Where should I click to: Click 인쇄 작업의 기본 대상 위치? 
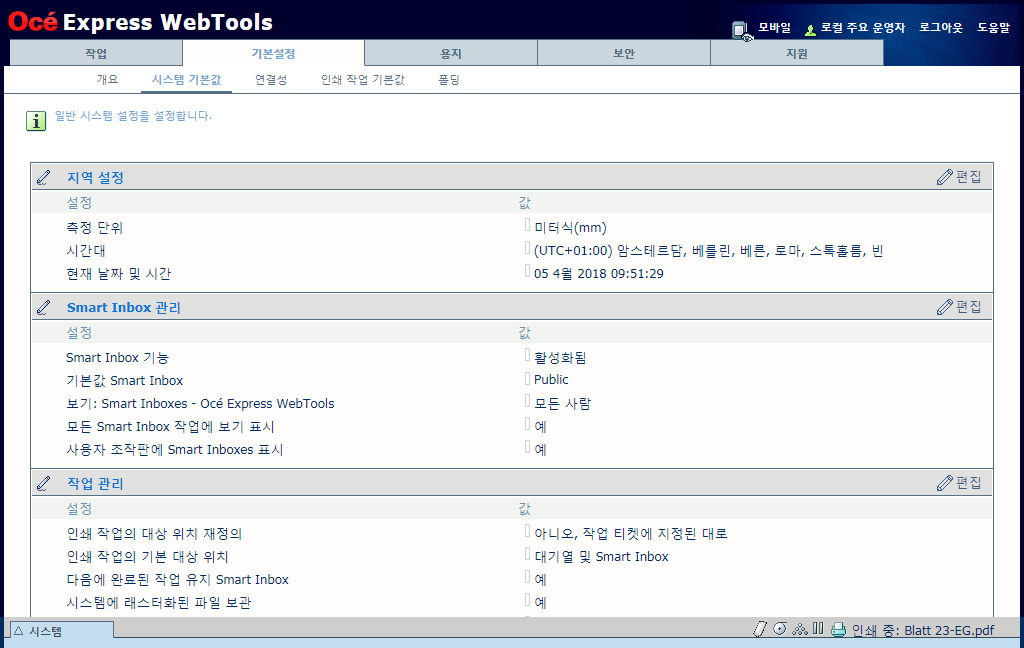[148, 557]
